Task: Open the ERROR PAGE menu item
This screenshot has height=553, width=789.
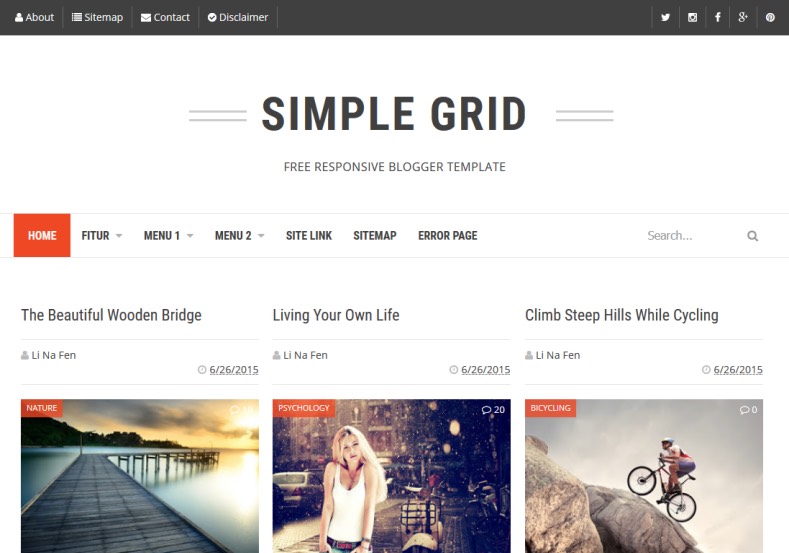Action: coord(447,235)
